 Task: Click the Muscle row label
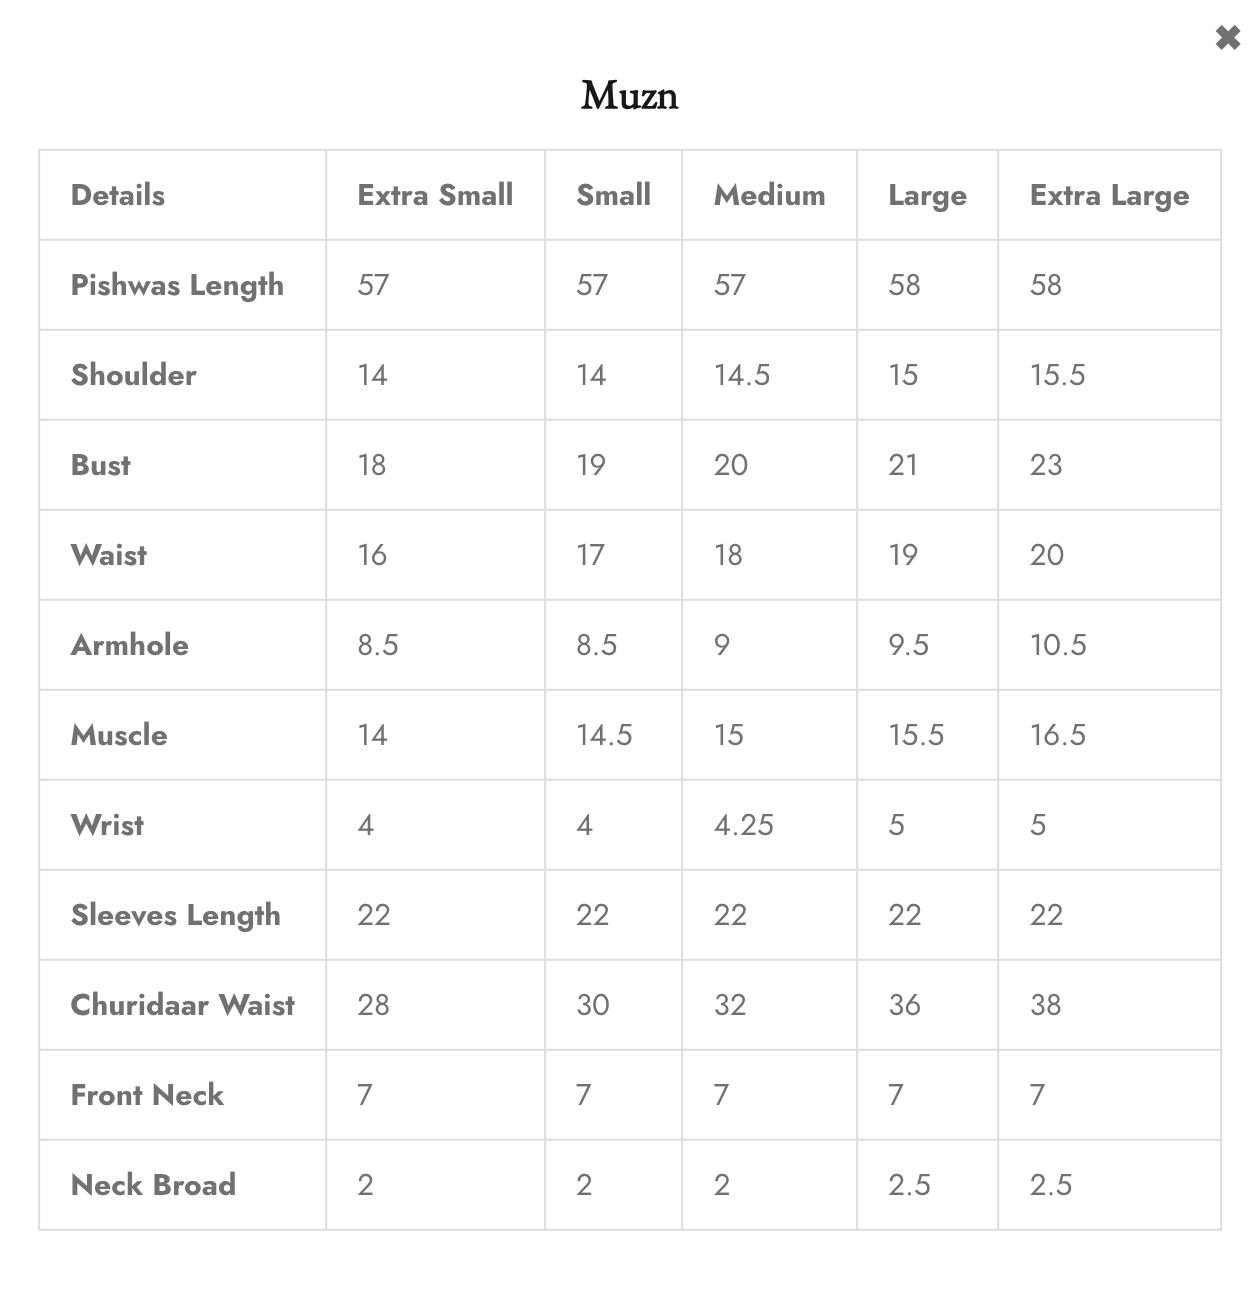[119, 735]
